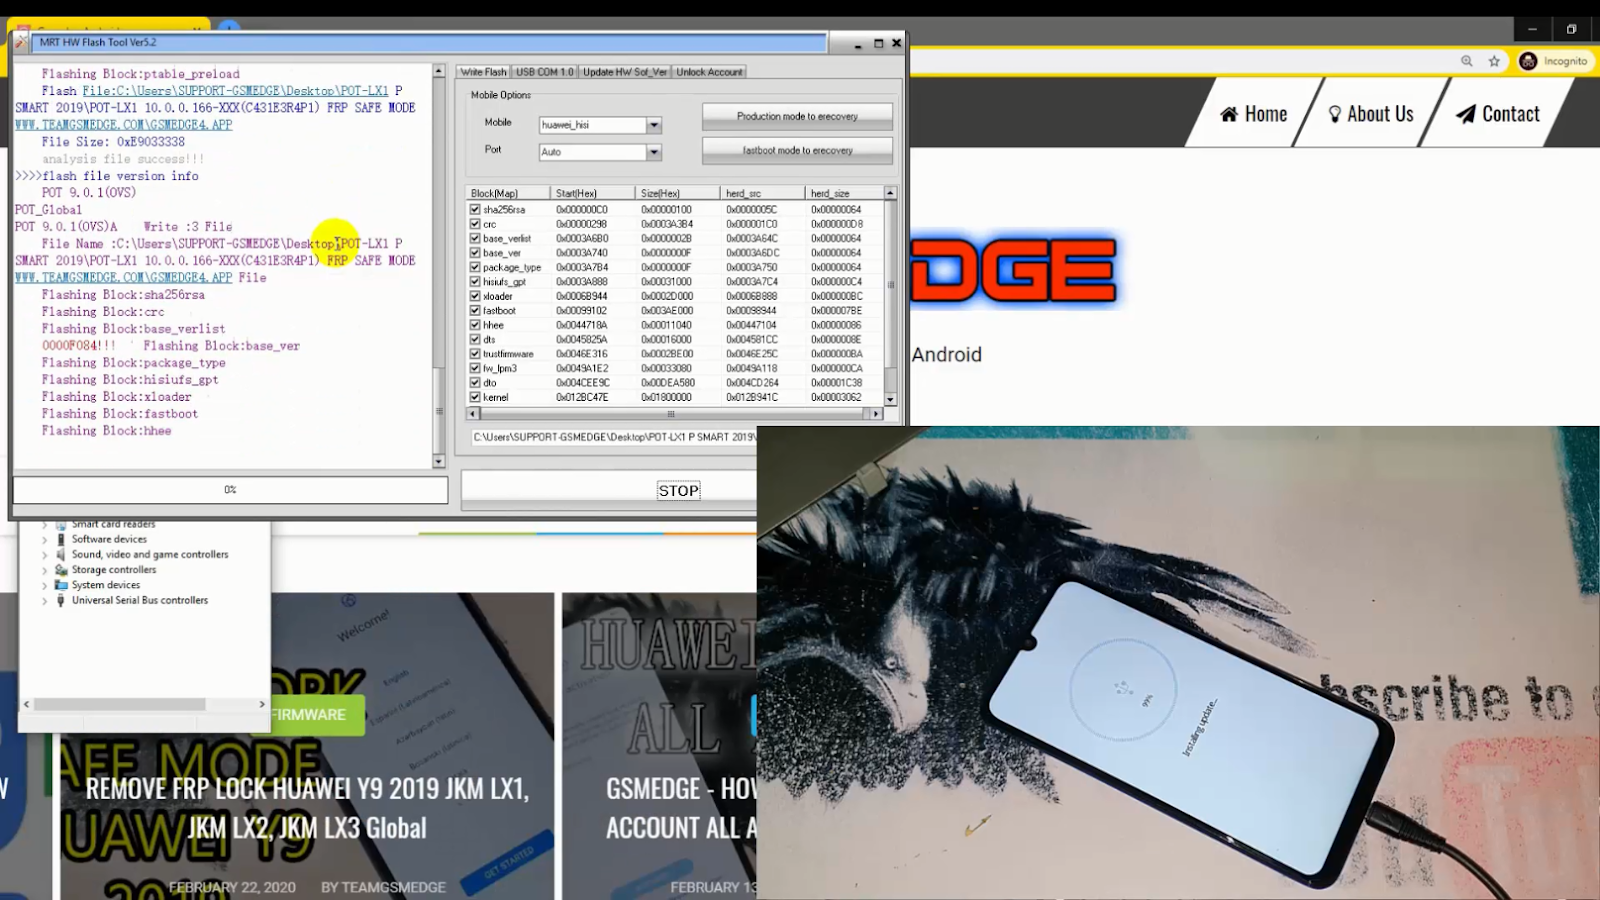Screen dimensions: 1600x900
Task: Sort by the Start(Hex) column header
Action: coord(592,193)
